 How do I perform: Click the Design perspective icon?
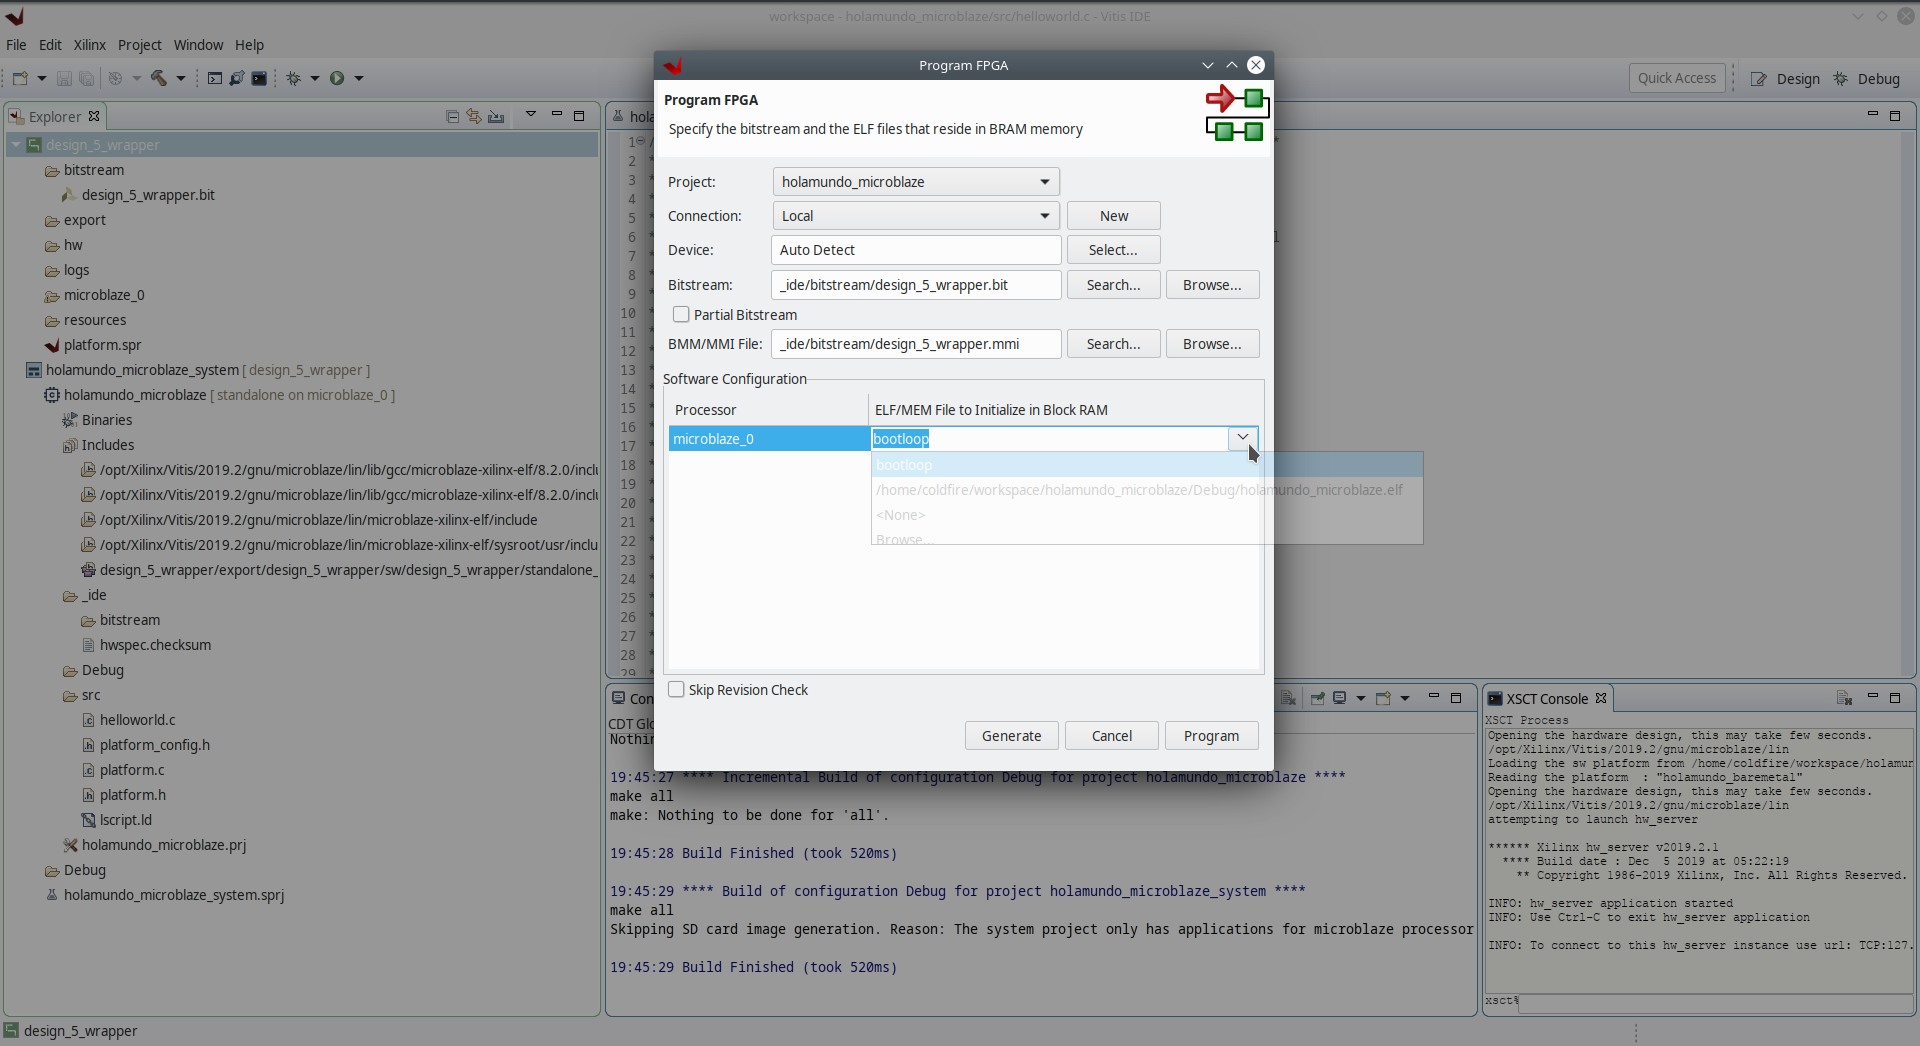(x=1759, y=79)
